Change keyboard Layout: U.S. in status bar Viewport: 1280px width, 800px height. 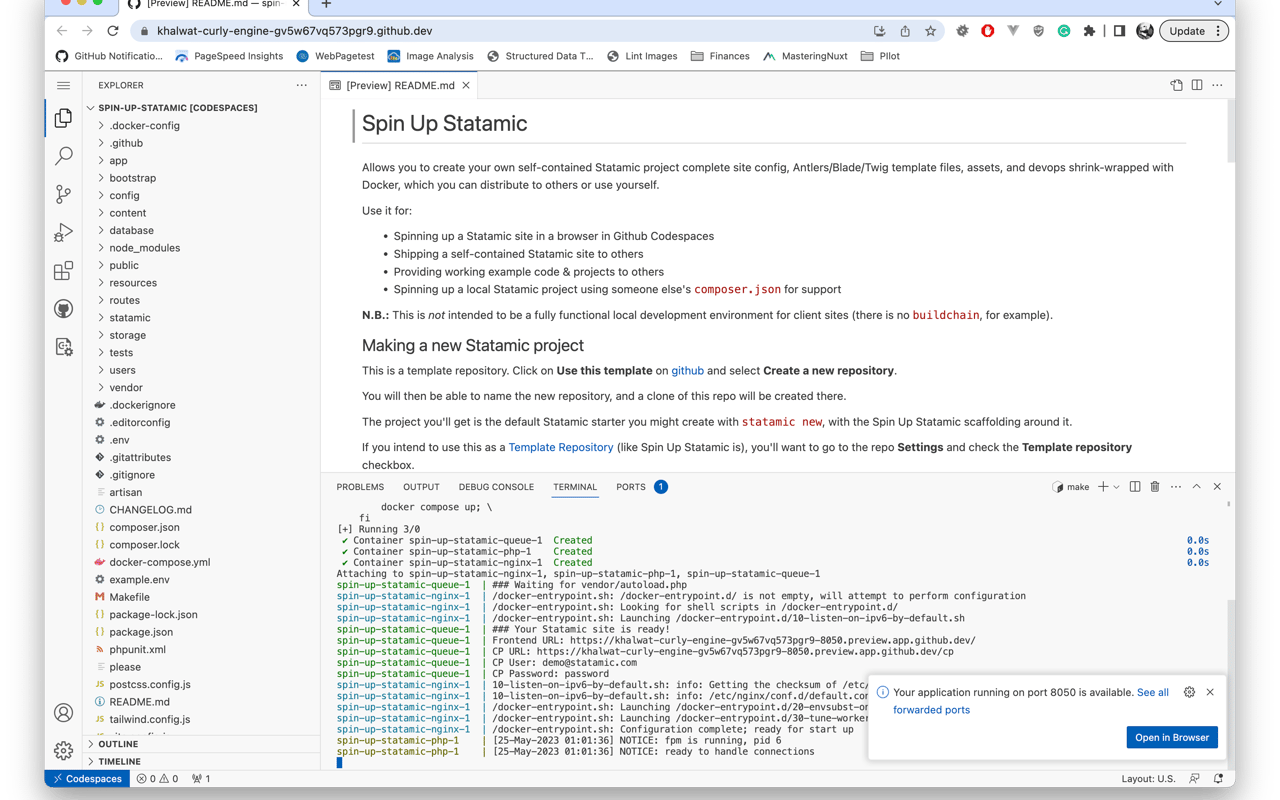1148,779
